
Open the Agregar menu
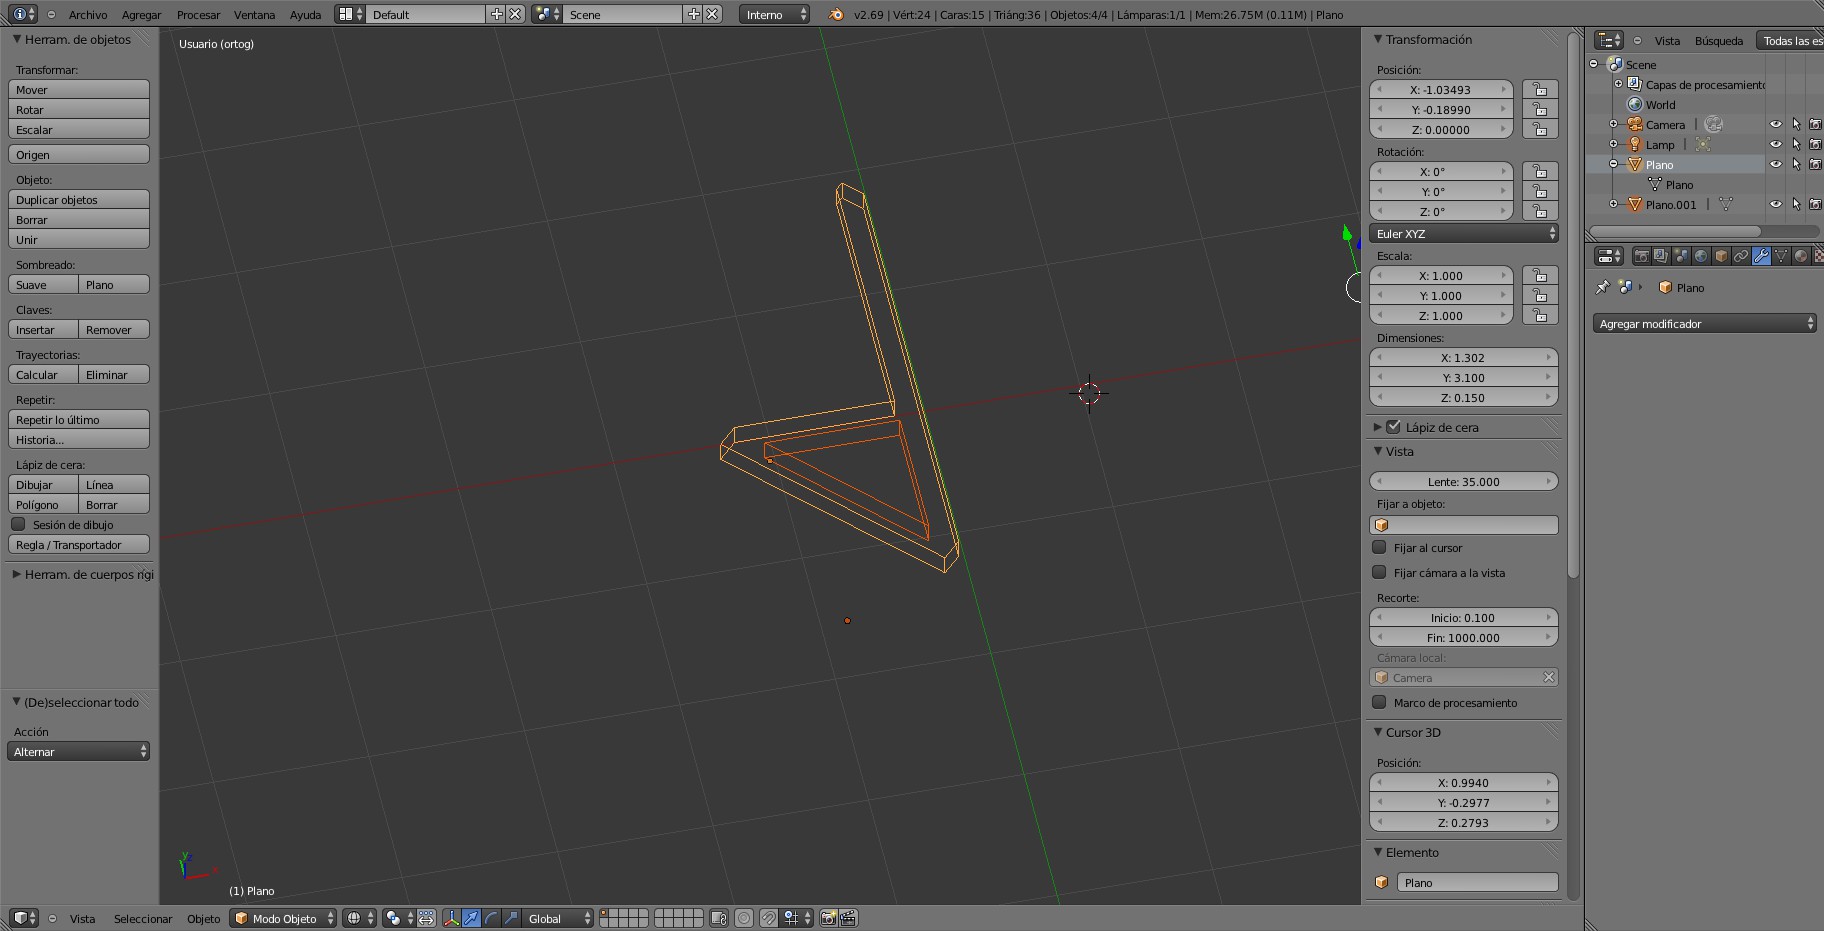point(141,15)
